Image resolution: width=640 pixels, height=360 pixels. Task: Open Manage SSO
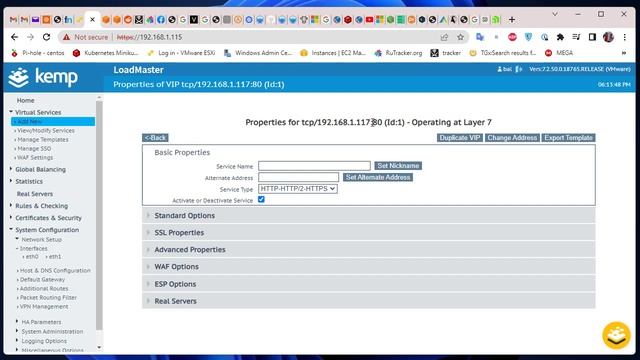coord(34,149)
